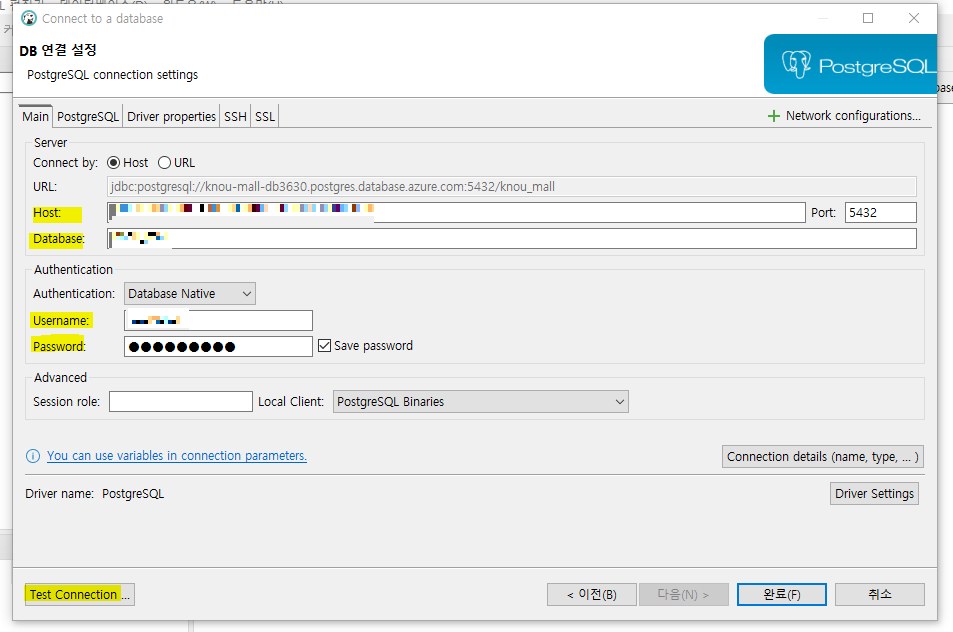Click the 이전(B) back button
This screenshot has height=632, width=953.
pos(591,594)
